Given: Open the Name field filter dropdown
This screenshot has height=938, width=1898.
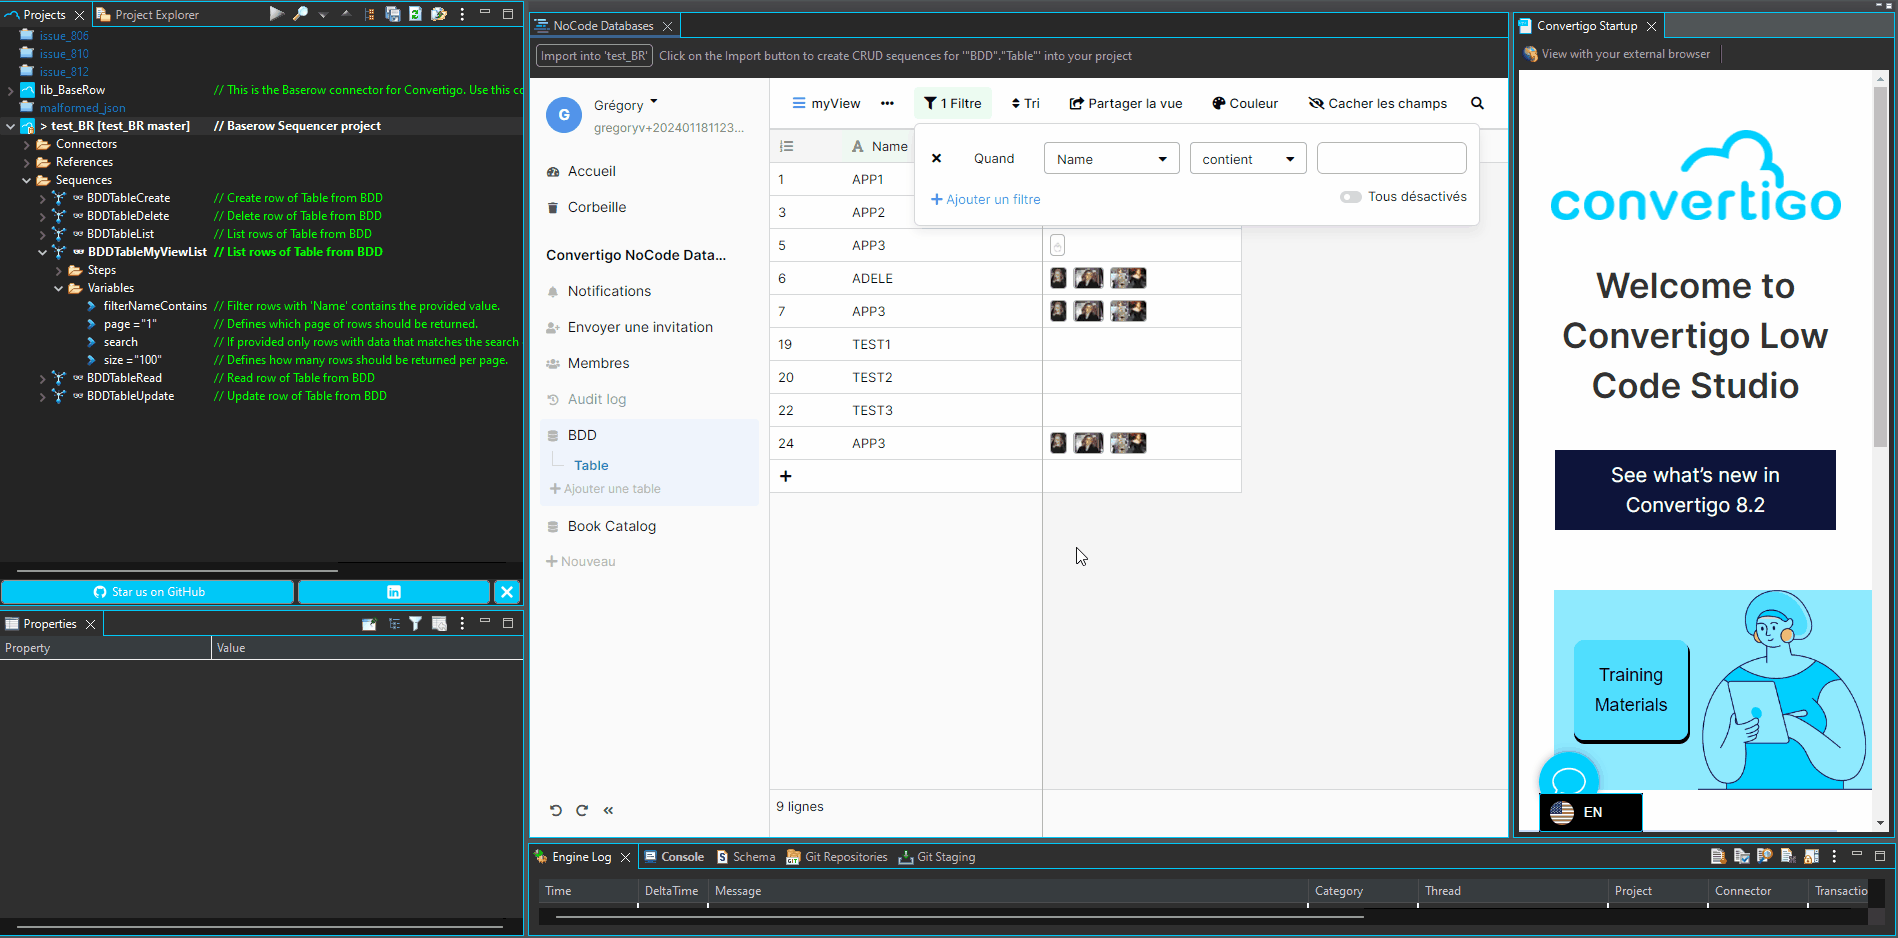Looking at the screenshot, I should pyautogui.click(x=1111, y=159).
